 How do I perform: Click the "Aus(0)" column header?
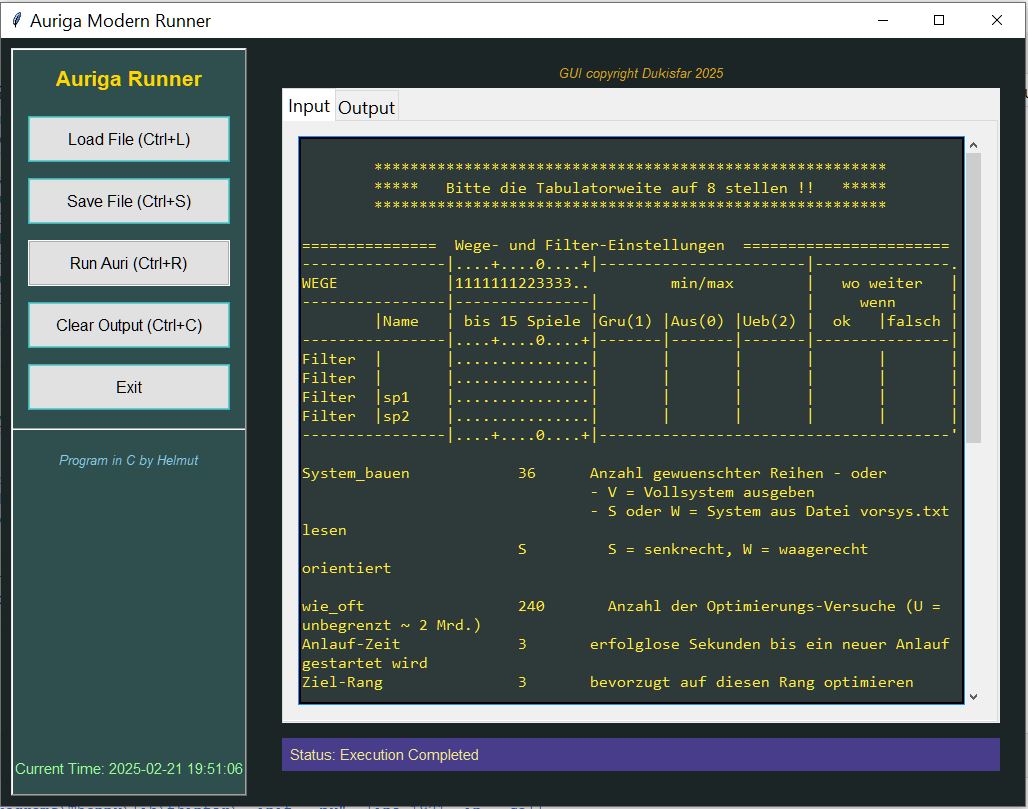[697, 321]
